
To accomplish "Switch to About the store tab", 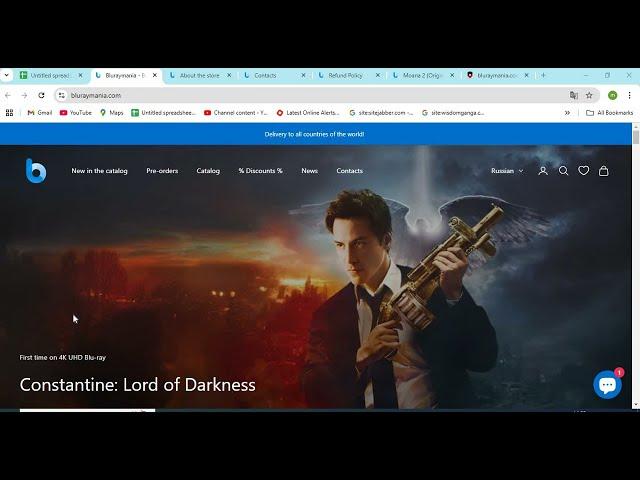I will (x=199, y=76).
